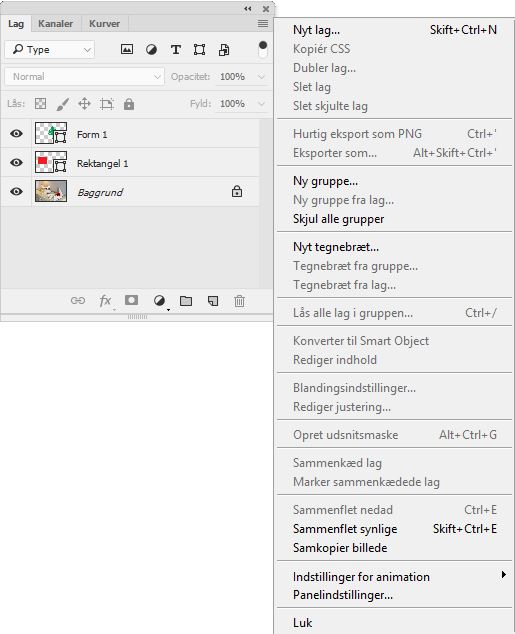This screenshot has width=515, height=634.
Task: Select the Baggrund layer thumbnail
Action: tap(51, 191)
